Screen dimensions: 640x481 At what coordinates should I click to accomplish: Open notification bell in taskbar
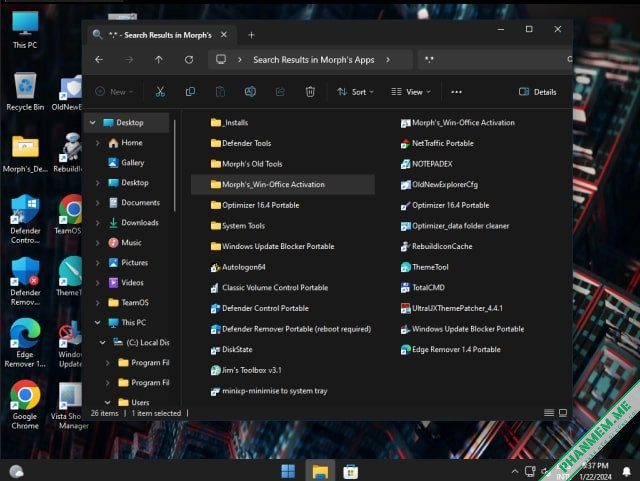626,472
